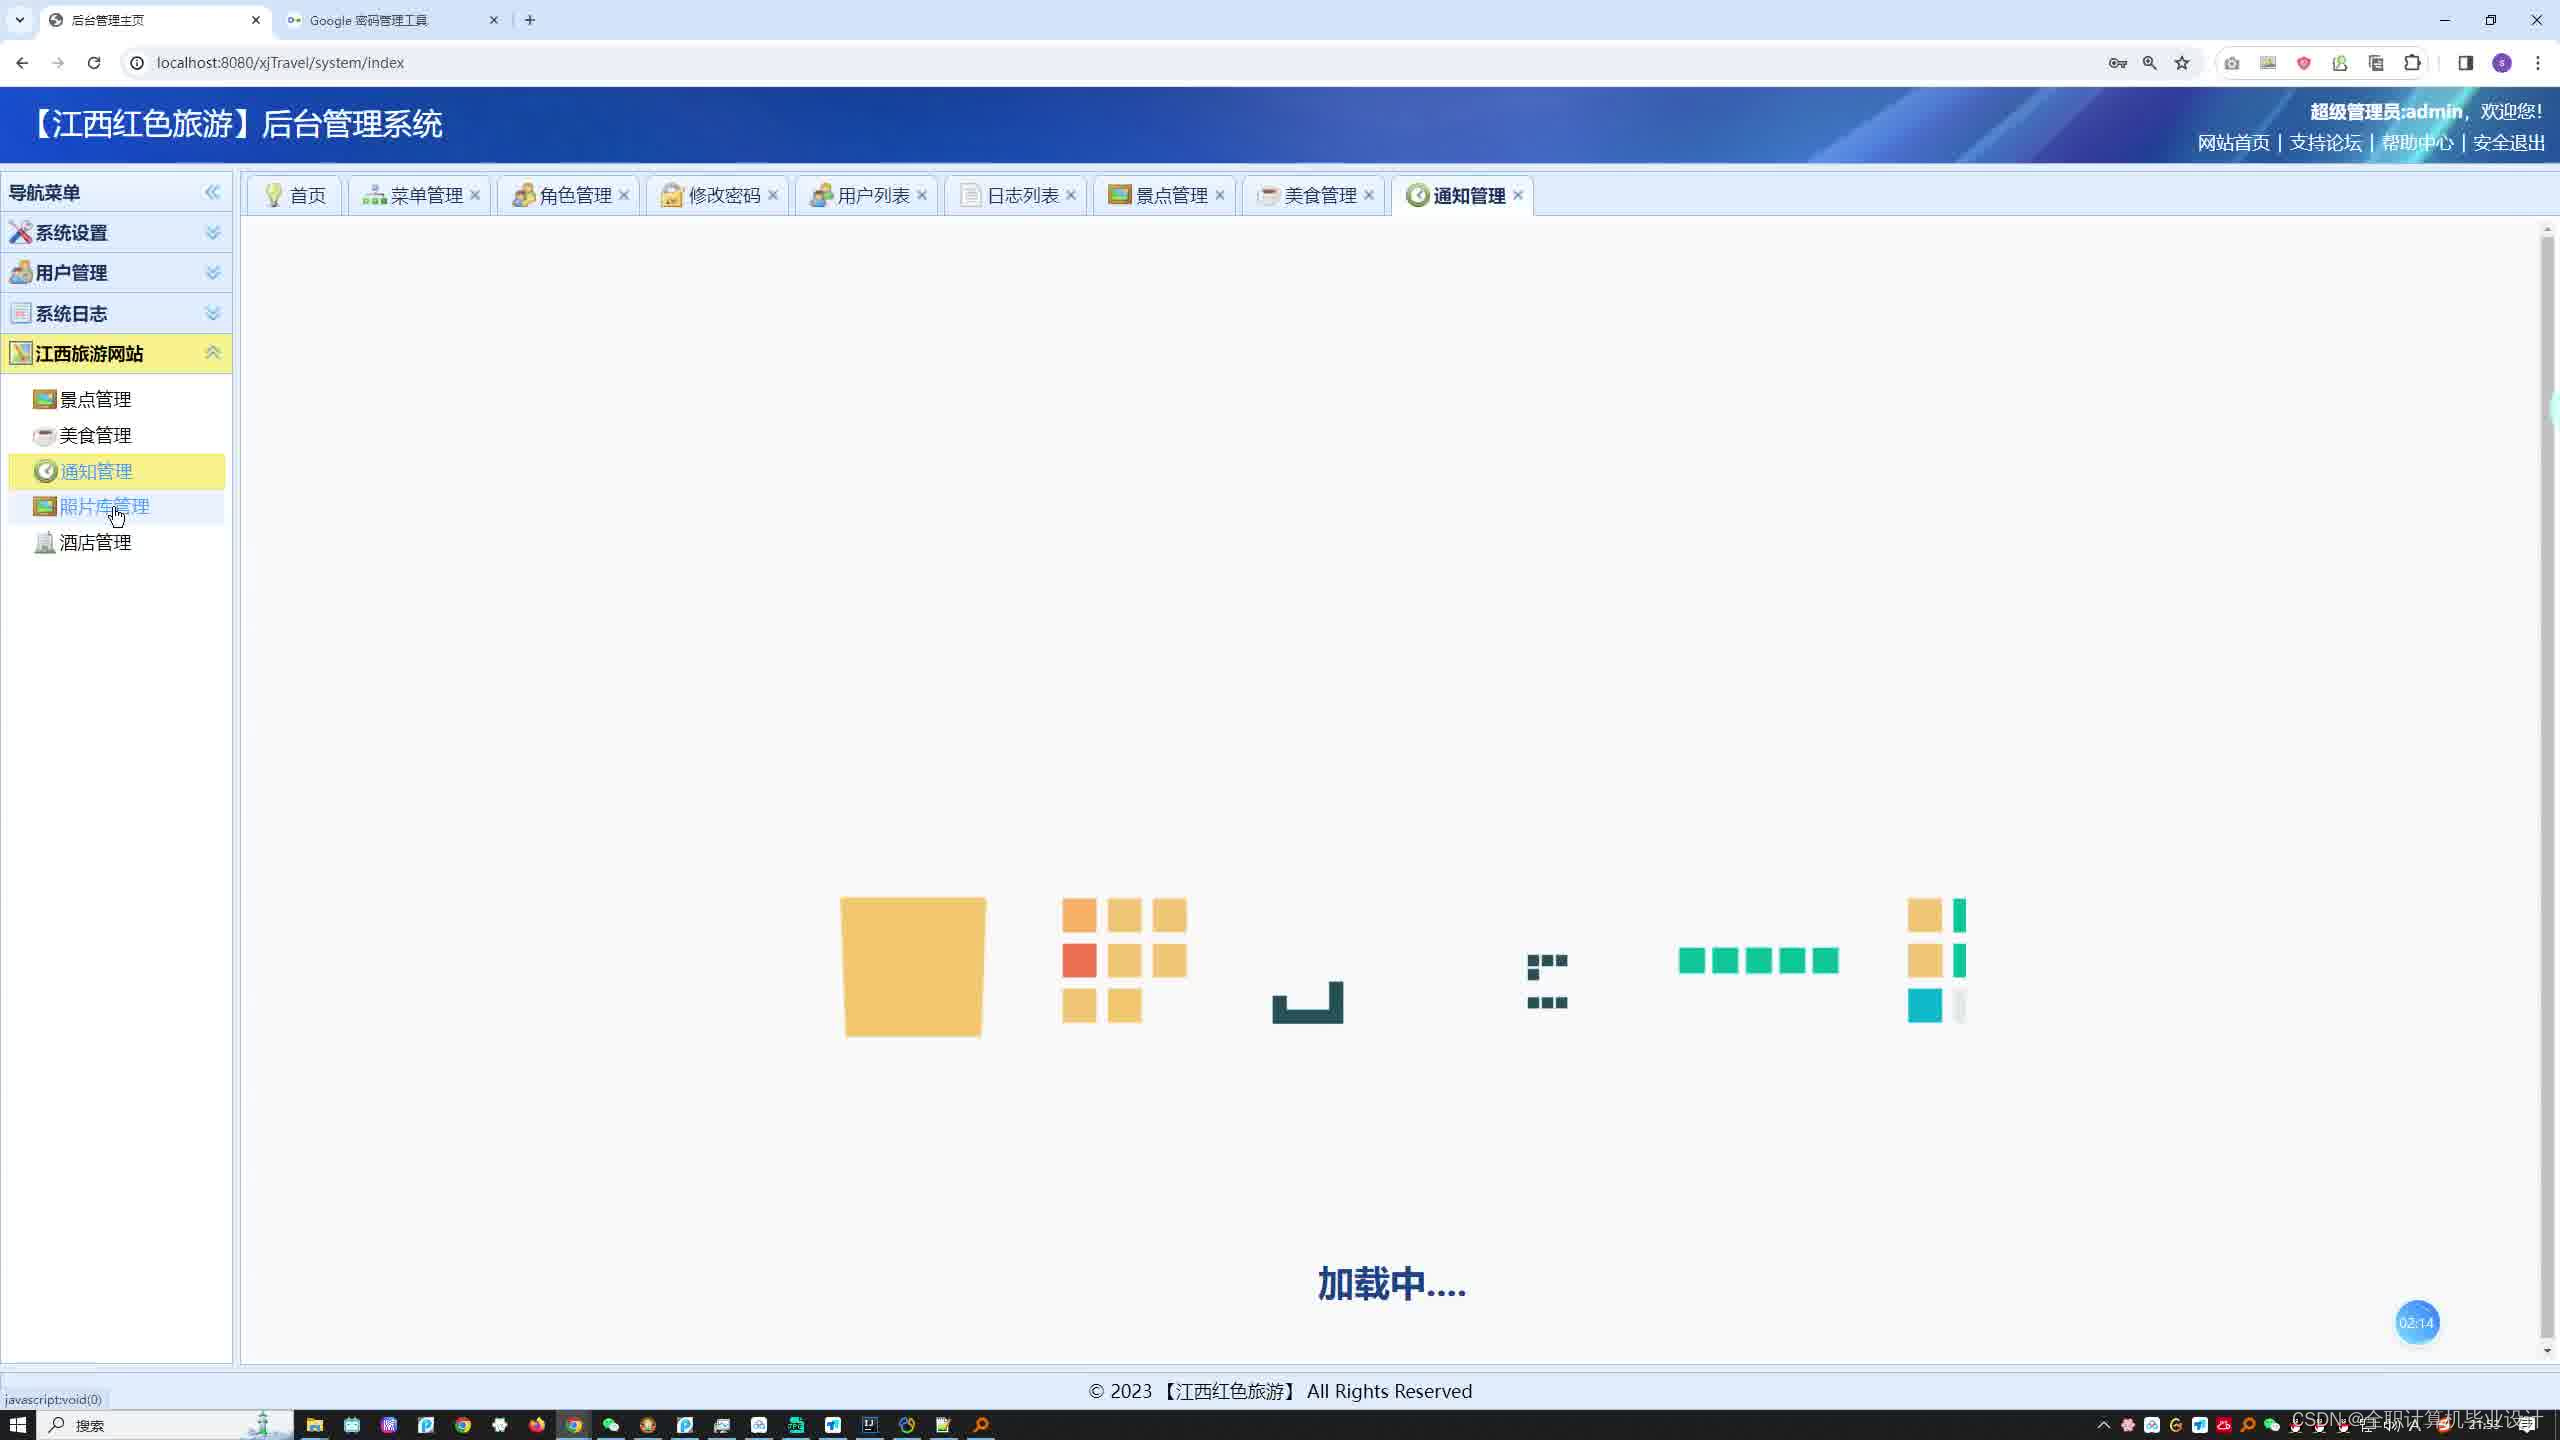Expand 系统设置 accordion section
Image resolution: width=2560 pixels, height=1440 pixels.
click(x=212, y=233)
